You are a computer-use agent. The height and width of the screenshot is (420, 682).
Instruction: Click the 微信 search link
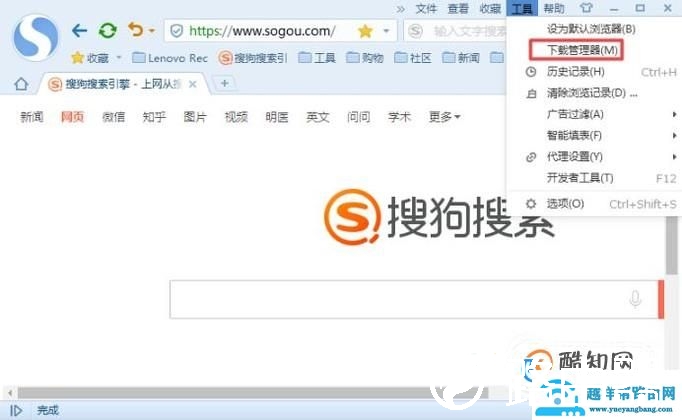113,117
